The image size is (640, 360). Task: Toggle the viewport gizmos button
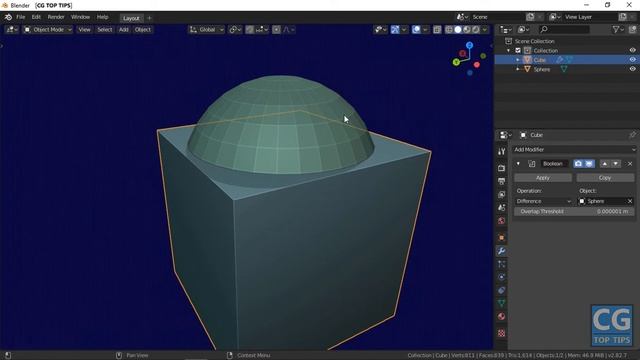[395, 30]
